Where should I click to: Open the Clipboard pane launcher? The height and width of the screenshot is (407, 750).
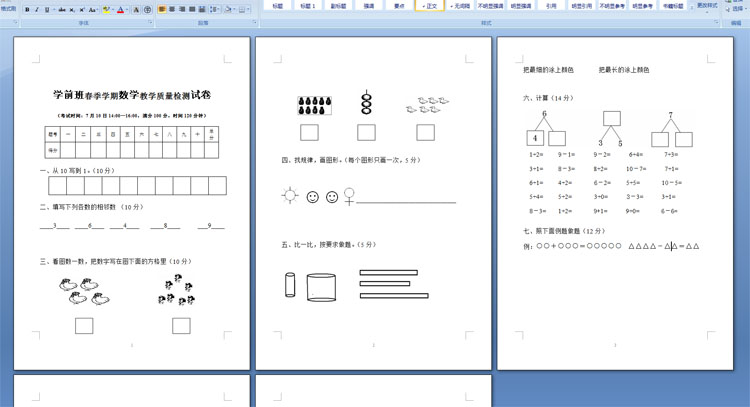click(15, 22)
